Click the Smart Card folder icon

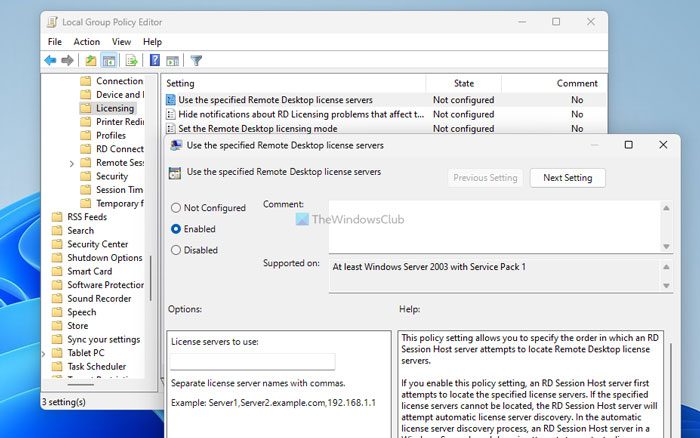coord(57,271)
